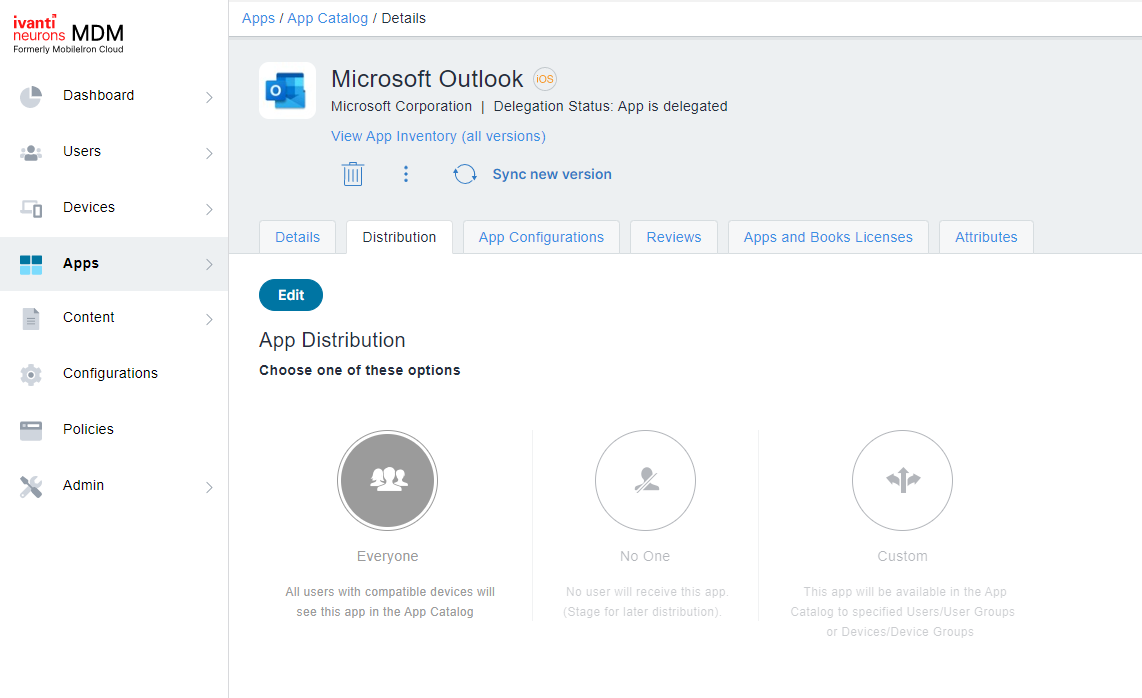Select the Everyone distribution option
This screenshot has width=1142, height=698.
pyautogui.click(x=387, y=480)
